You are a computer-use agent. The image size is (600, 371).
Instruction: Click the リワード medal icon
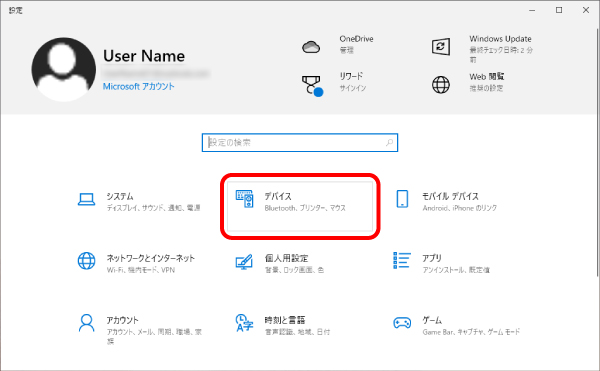point(312,86)
